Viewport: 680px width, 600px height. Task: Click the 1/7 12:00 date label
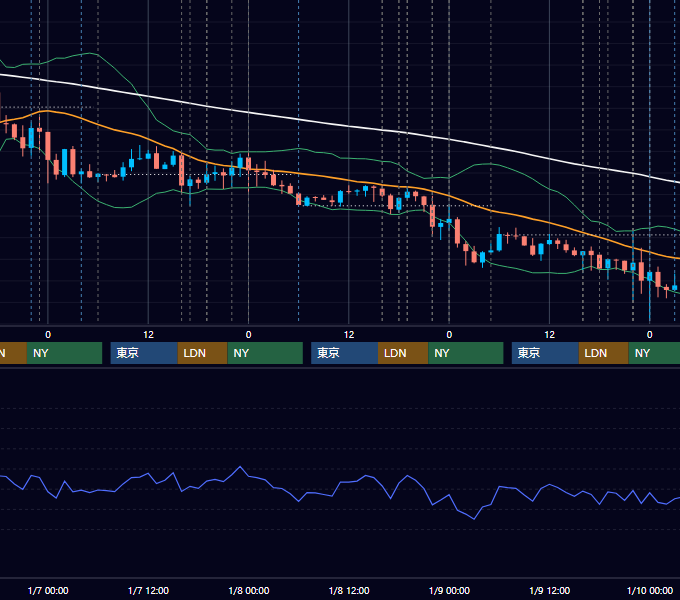148,590
